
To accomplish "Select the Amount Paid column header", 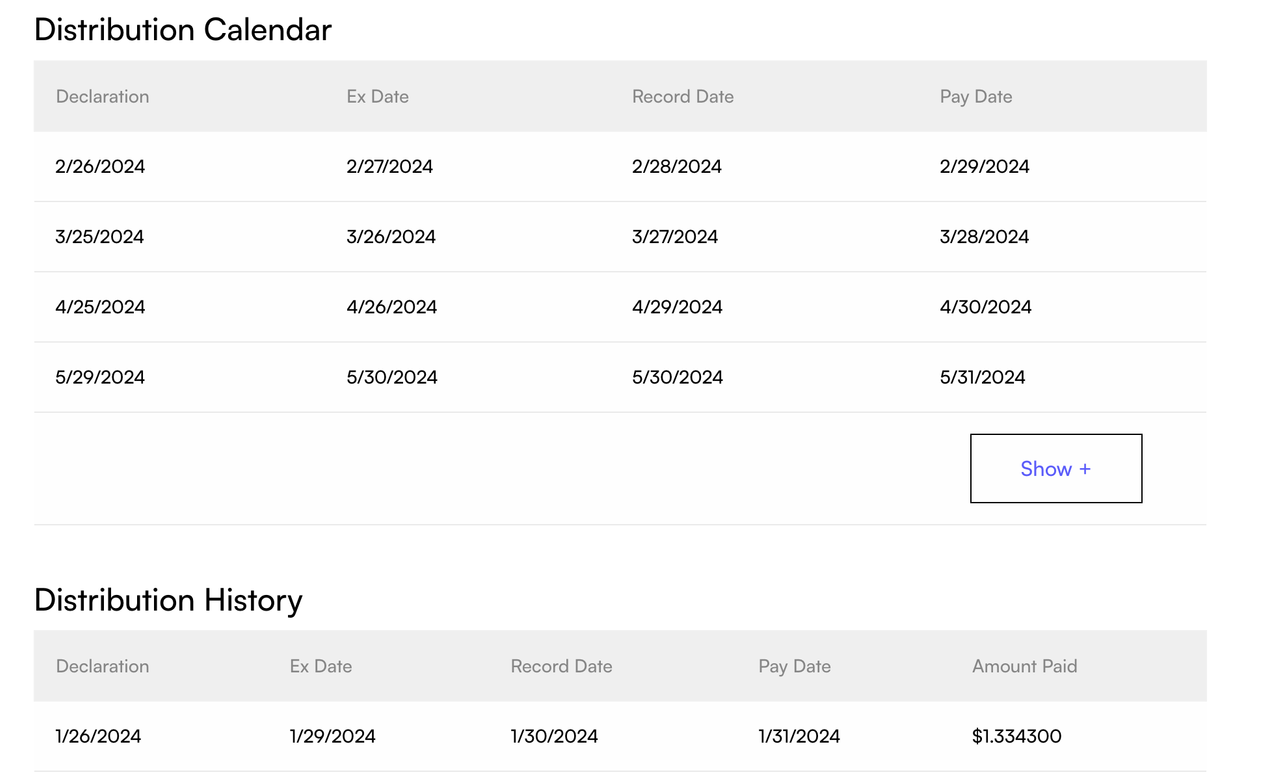I will coord(1024,666).
